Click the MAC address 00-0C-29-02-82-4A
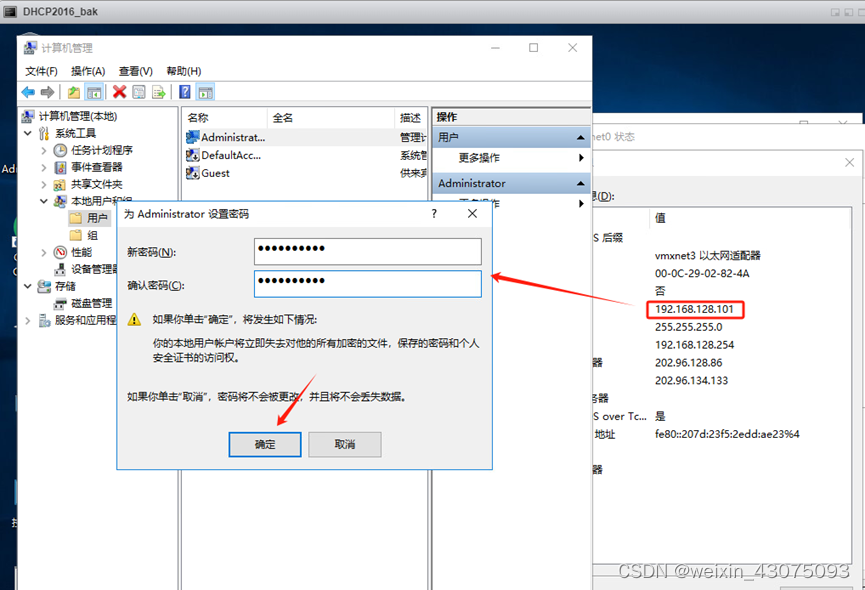Viewport: 865px width, 590px height. click(x=702, y=273)
